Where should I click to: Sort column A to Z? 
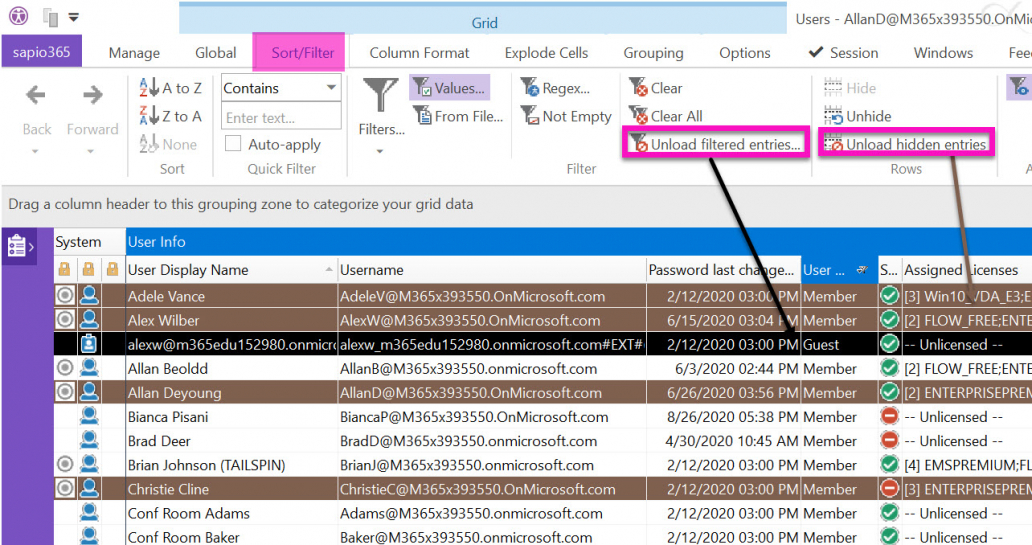tap(170, 88)
